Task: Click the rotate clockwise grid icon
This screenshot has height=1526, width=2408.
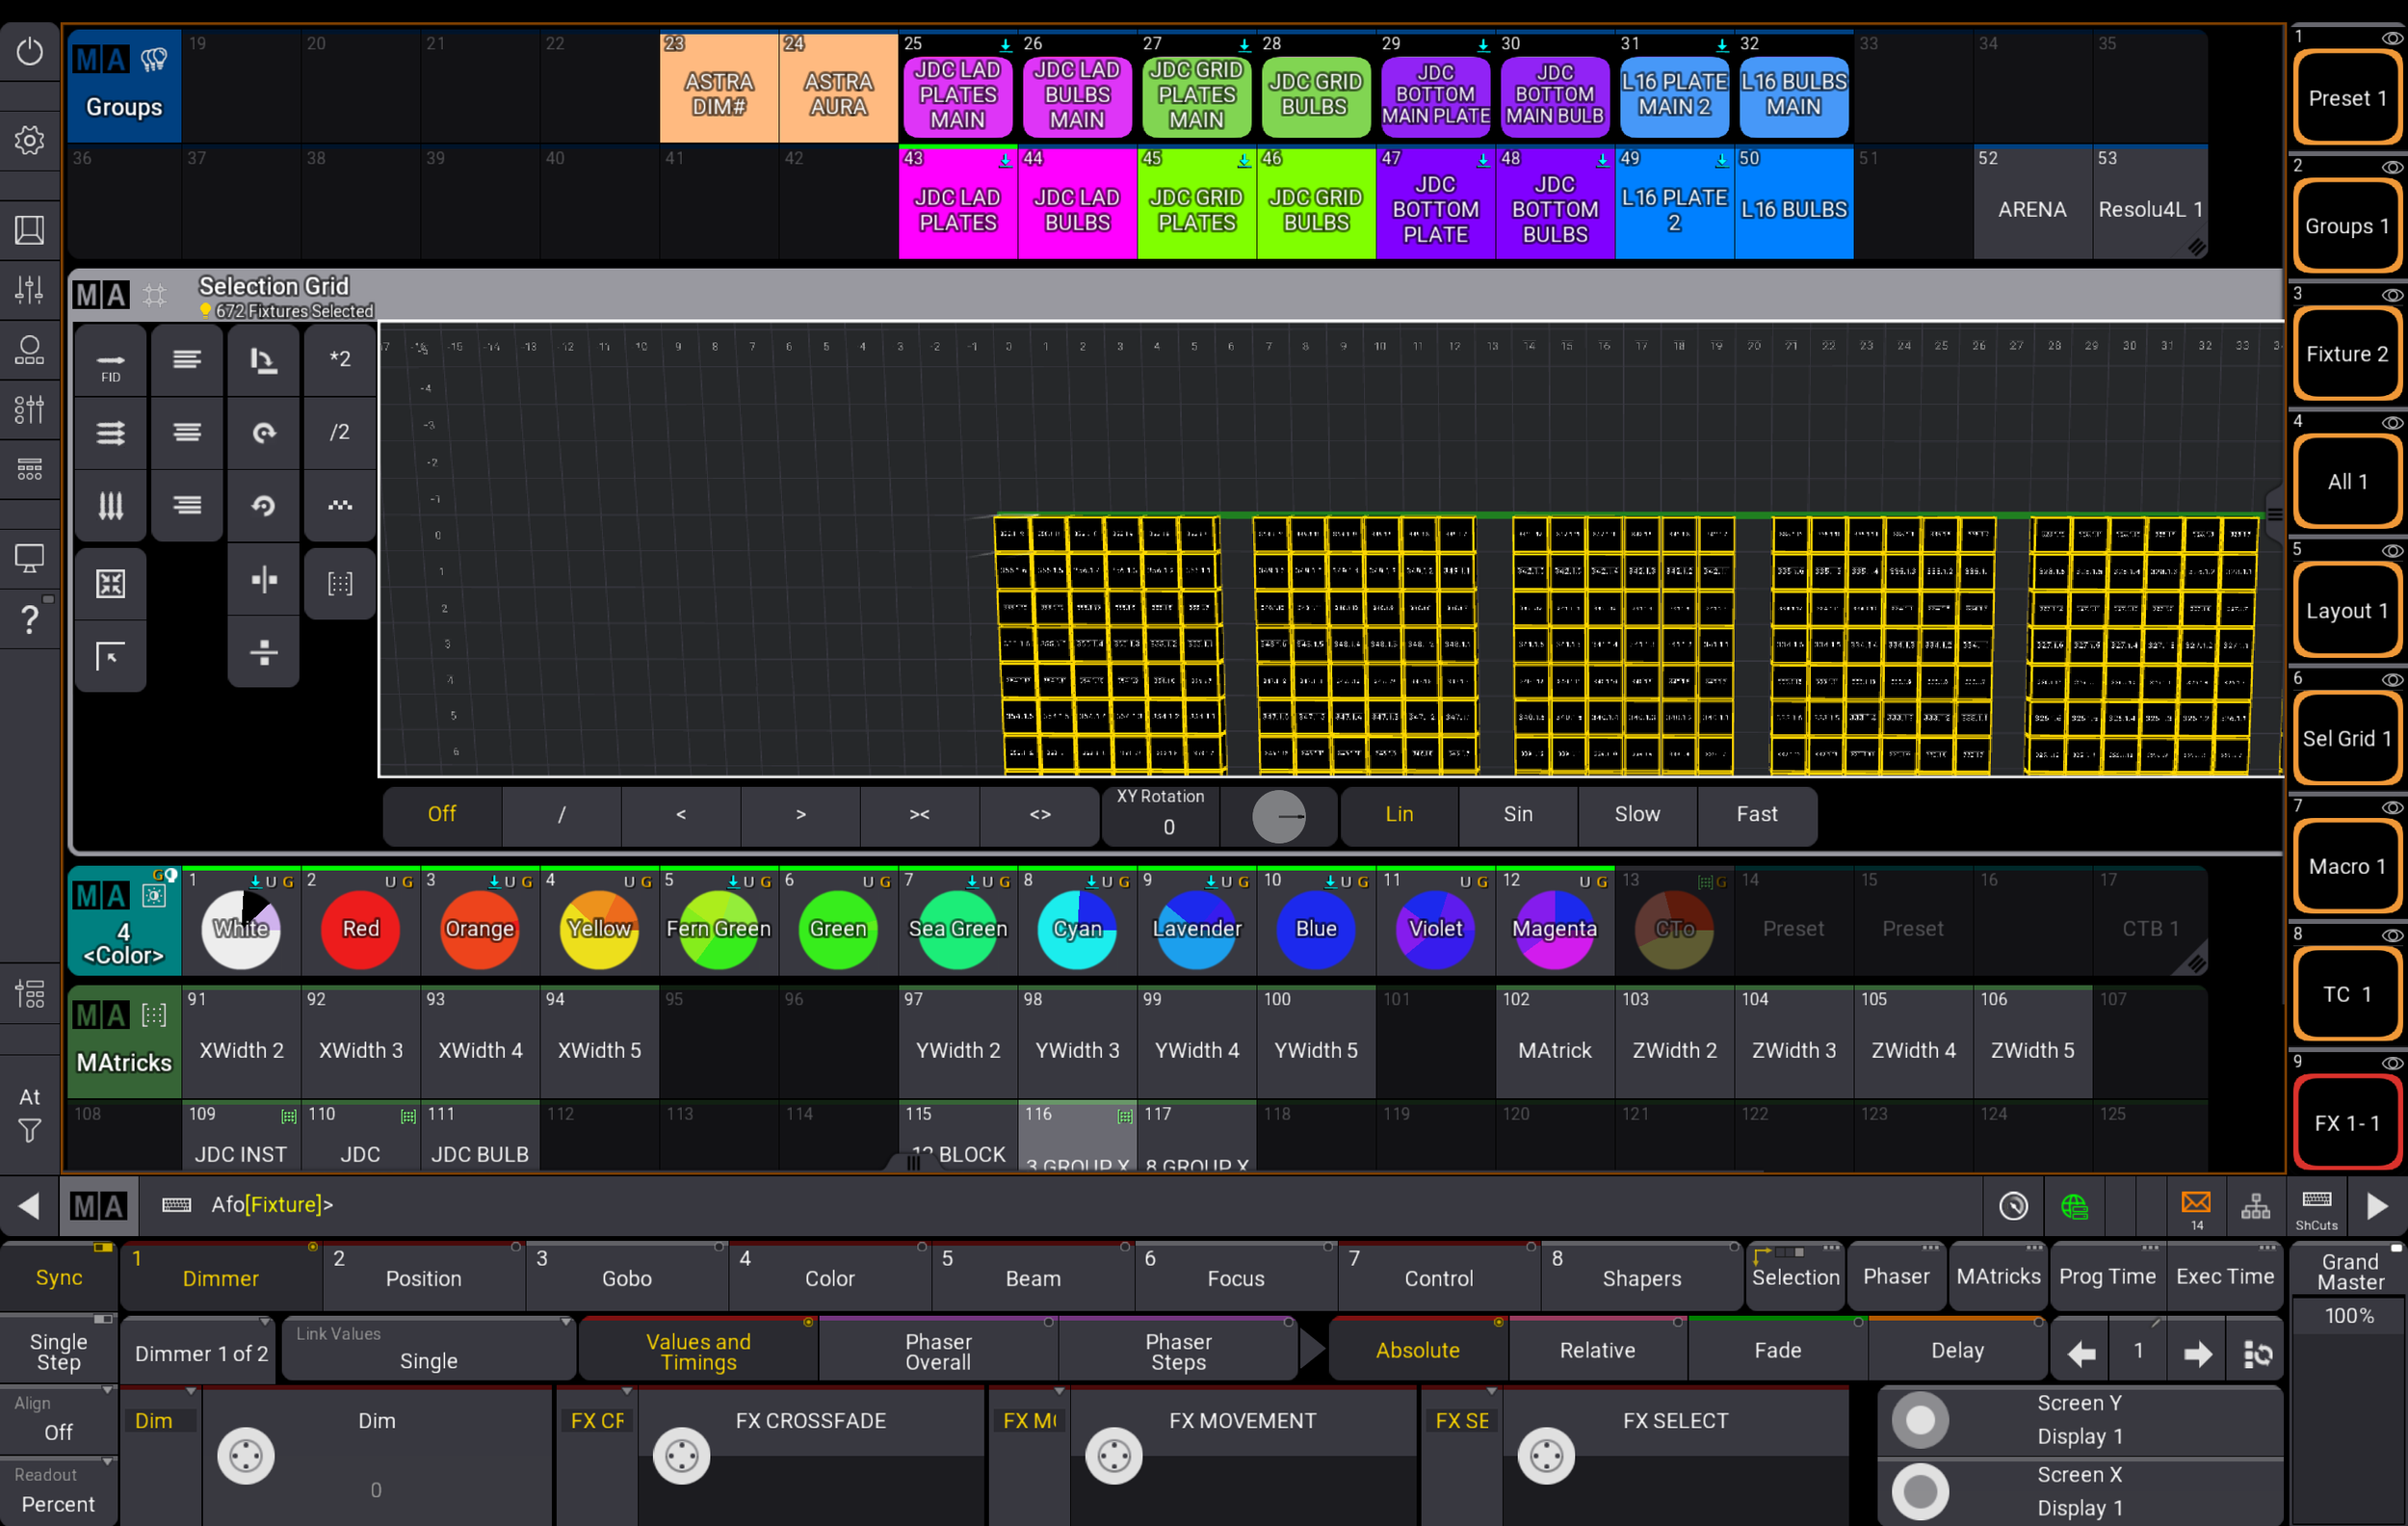Action: click(263, 432)
